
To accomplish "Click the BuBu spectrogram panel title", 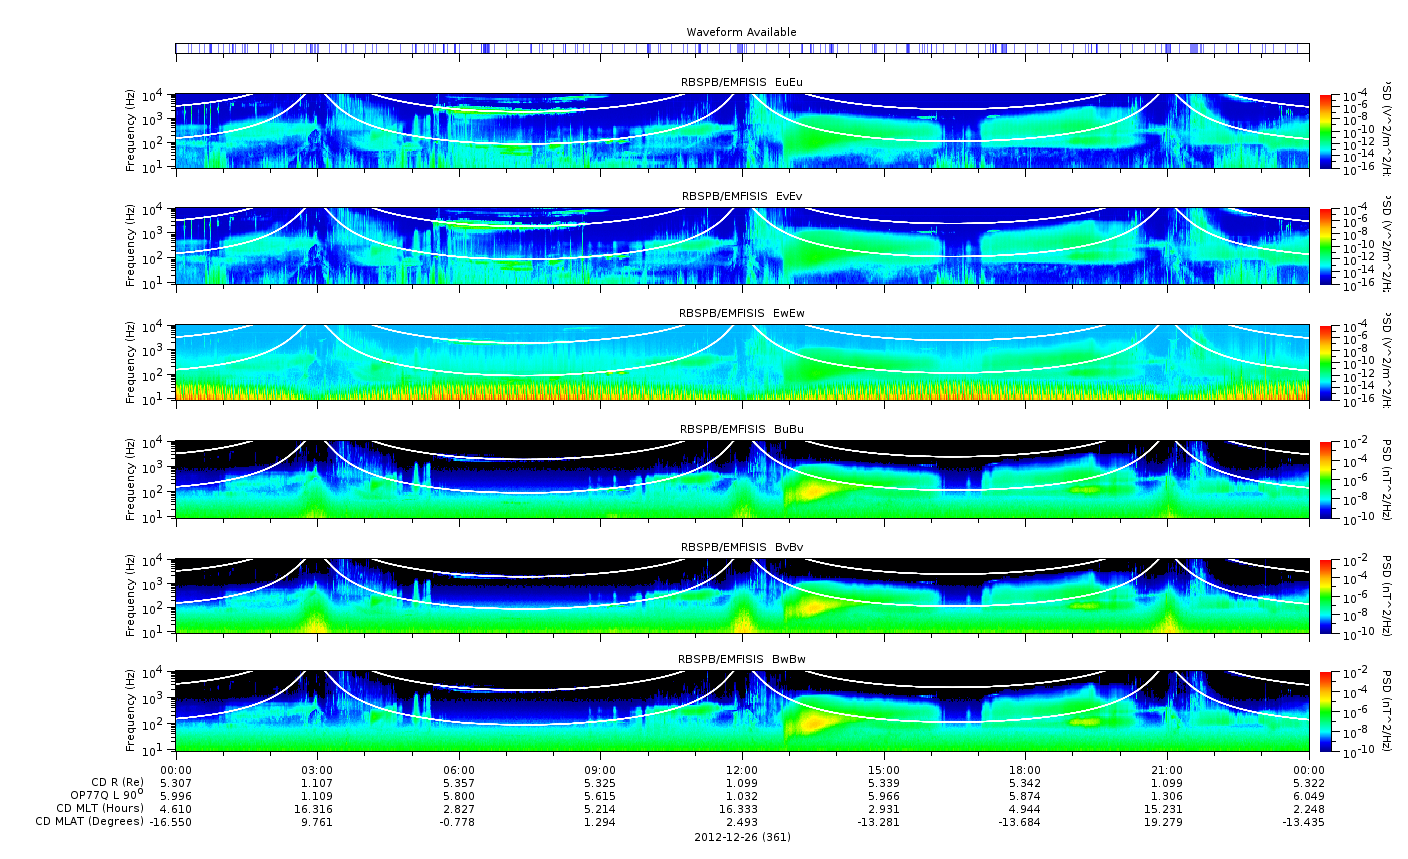I will 742,430.
